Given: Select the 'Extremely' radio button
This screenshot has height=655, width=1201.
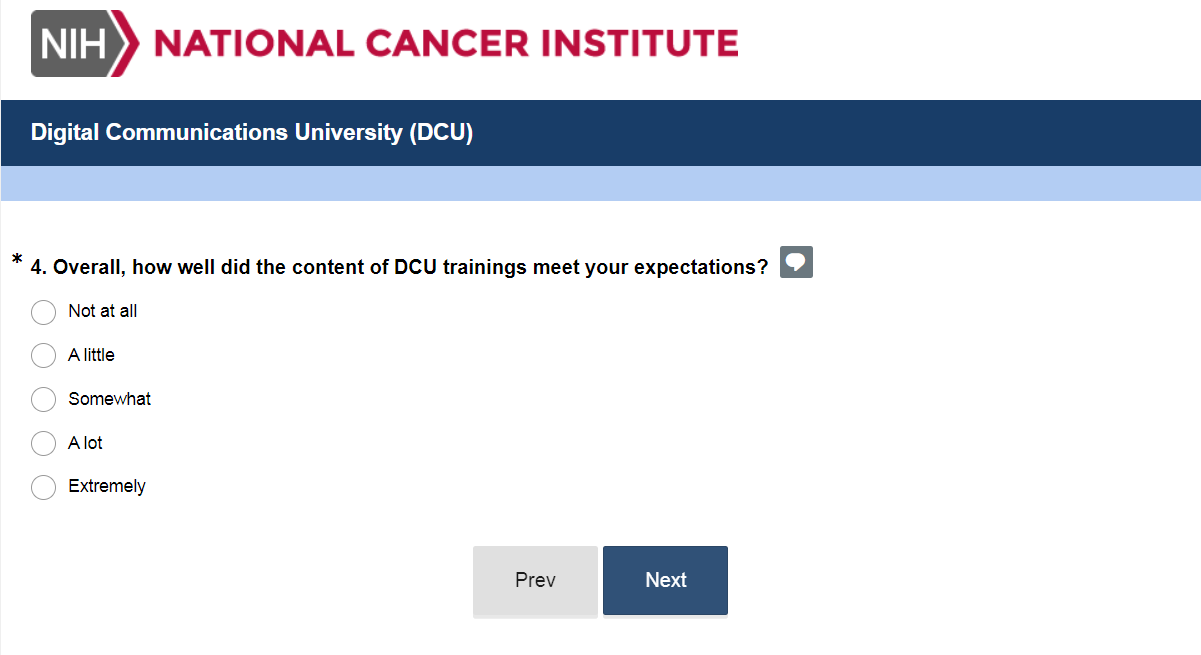Looking at the screenshot, I should [43, 487].
